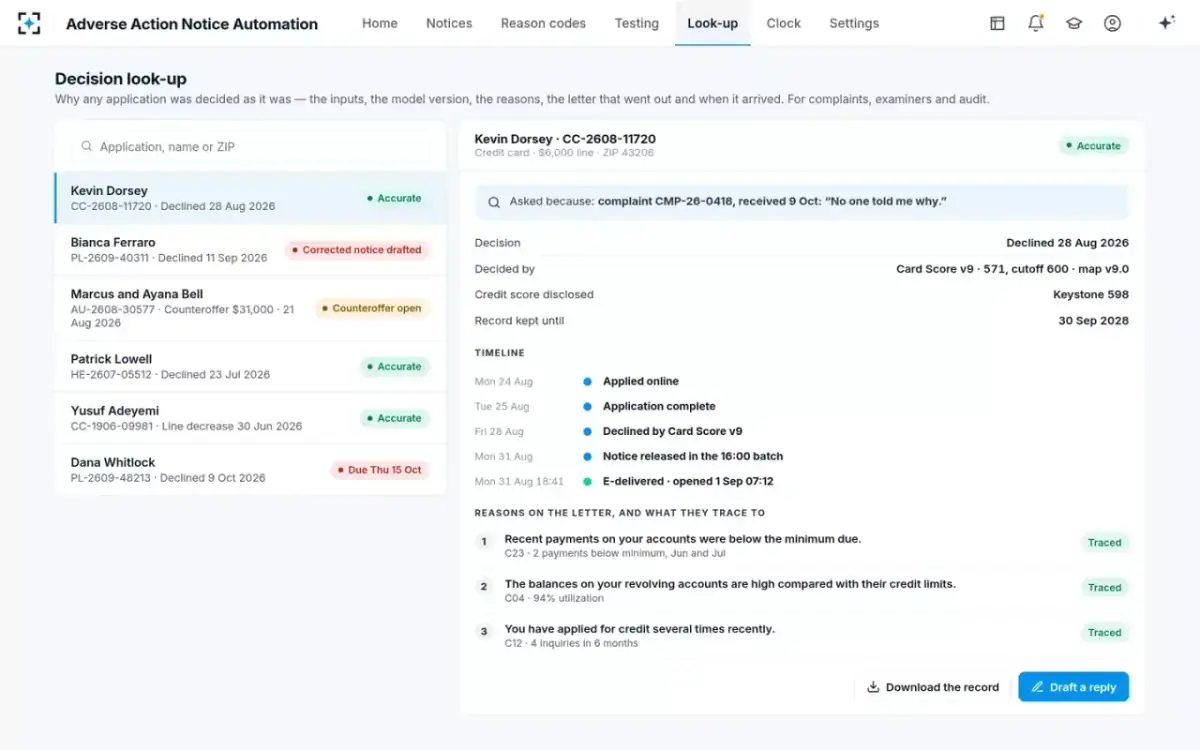Click the 'Decision look-up' page heading
Viewport: 1200px width, 750px height.
tap(121, 79)
